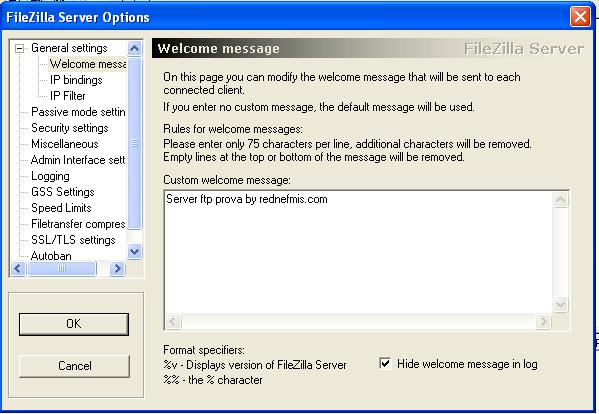
Task: Open Security settings page
Action: 70,128
